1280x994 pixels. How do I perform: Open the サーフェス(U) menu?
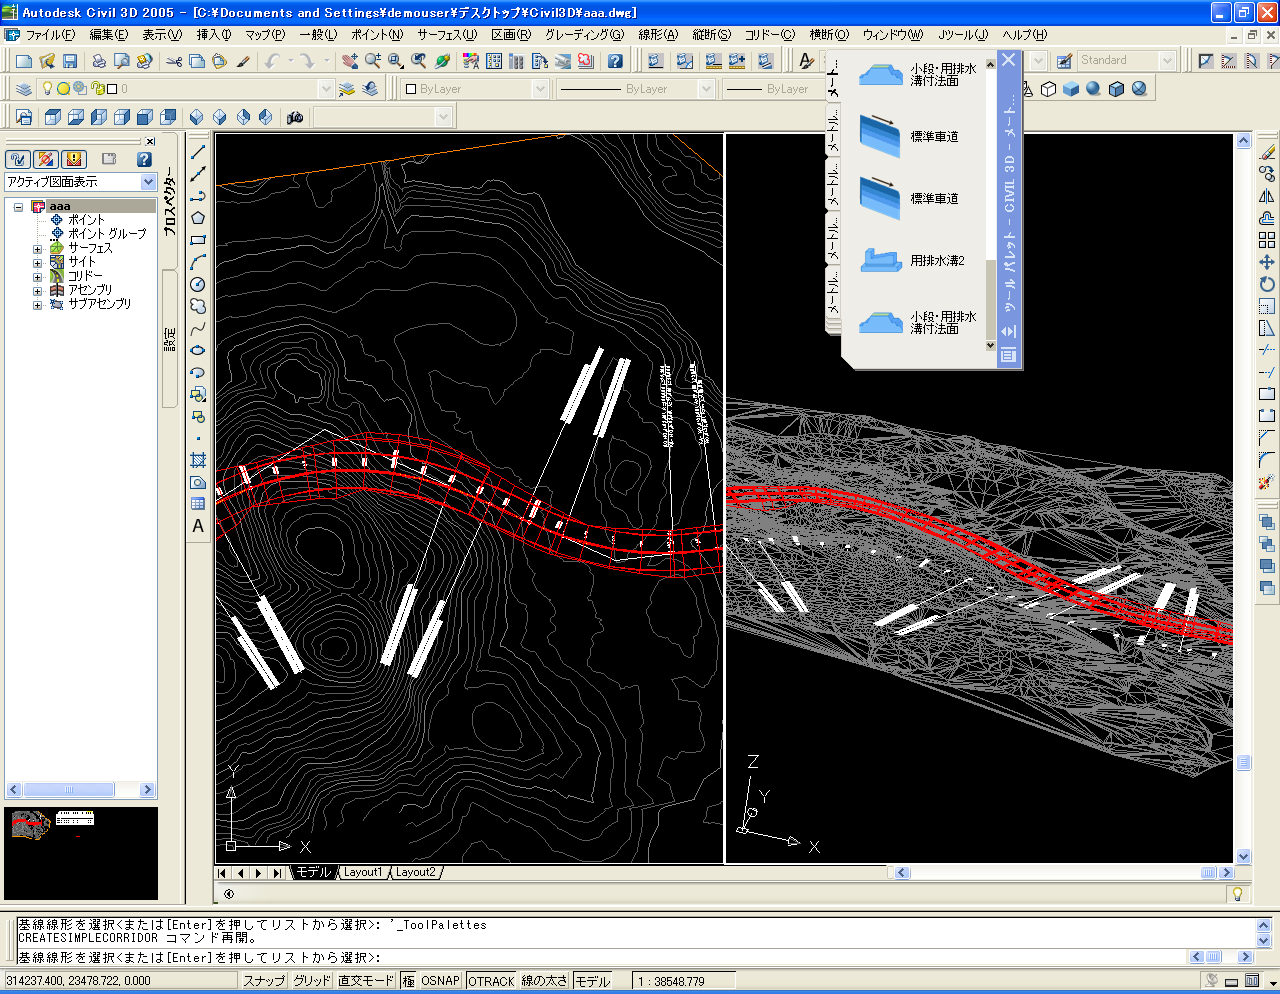(x=446, y=34)
